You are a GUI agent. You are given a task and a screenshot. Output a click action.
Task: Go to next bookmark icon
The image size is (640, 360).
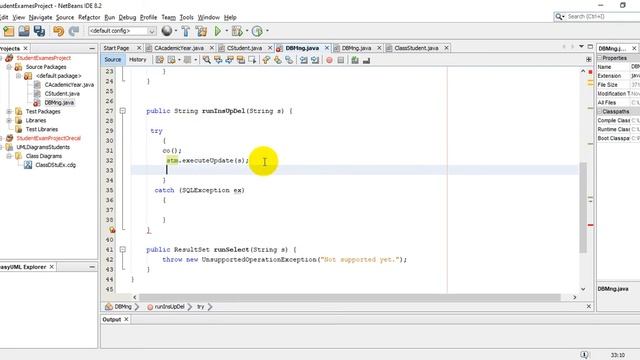click(278, 60)
